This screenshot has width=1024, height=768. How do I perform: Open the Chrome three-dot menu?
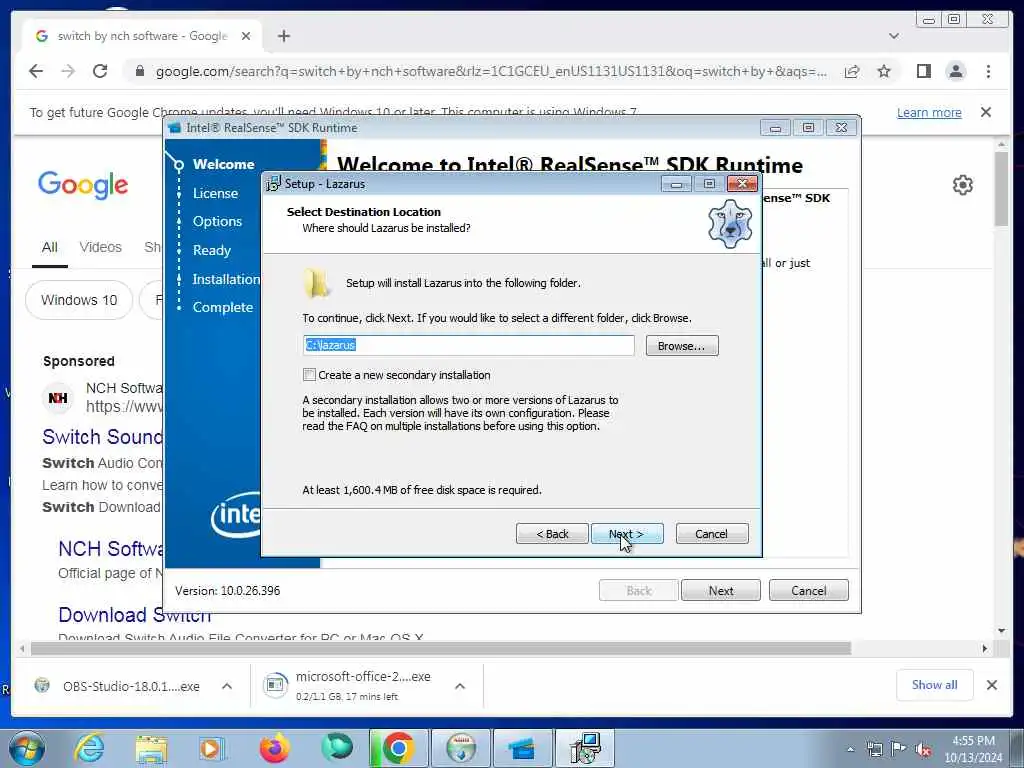(x=988, y=71)
